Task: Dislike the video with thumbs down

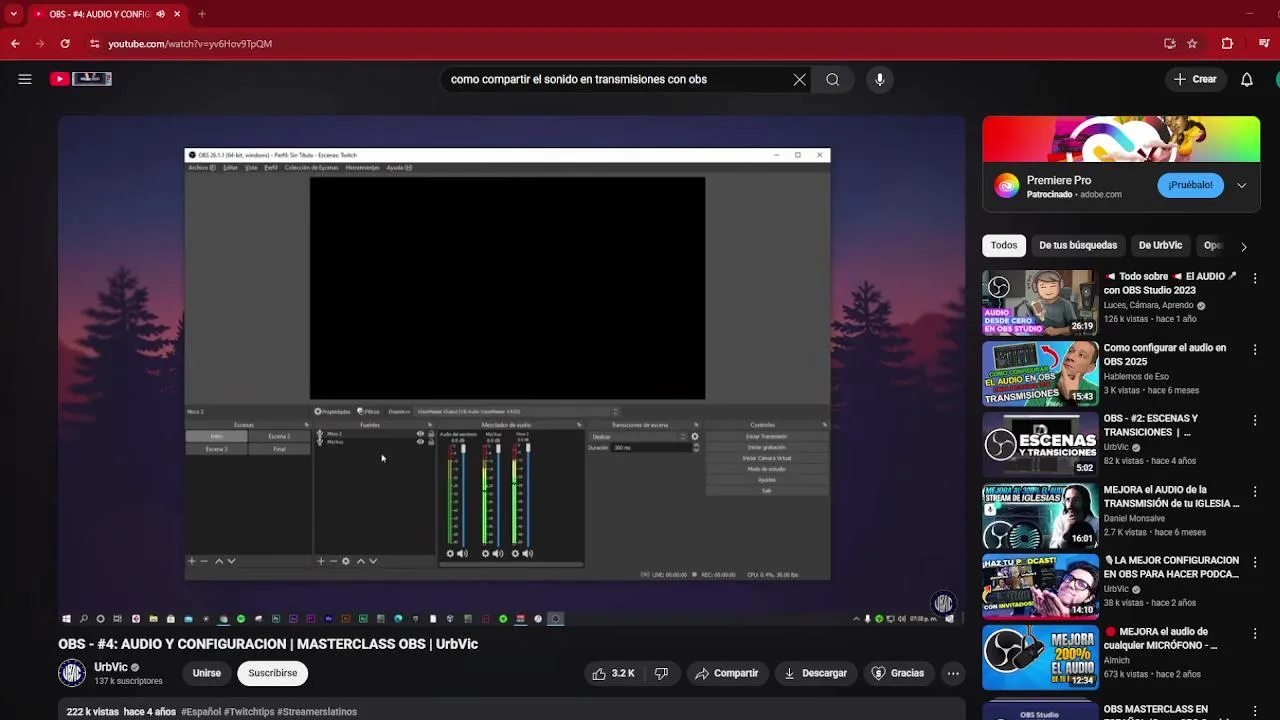Action: [661, 673]
